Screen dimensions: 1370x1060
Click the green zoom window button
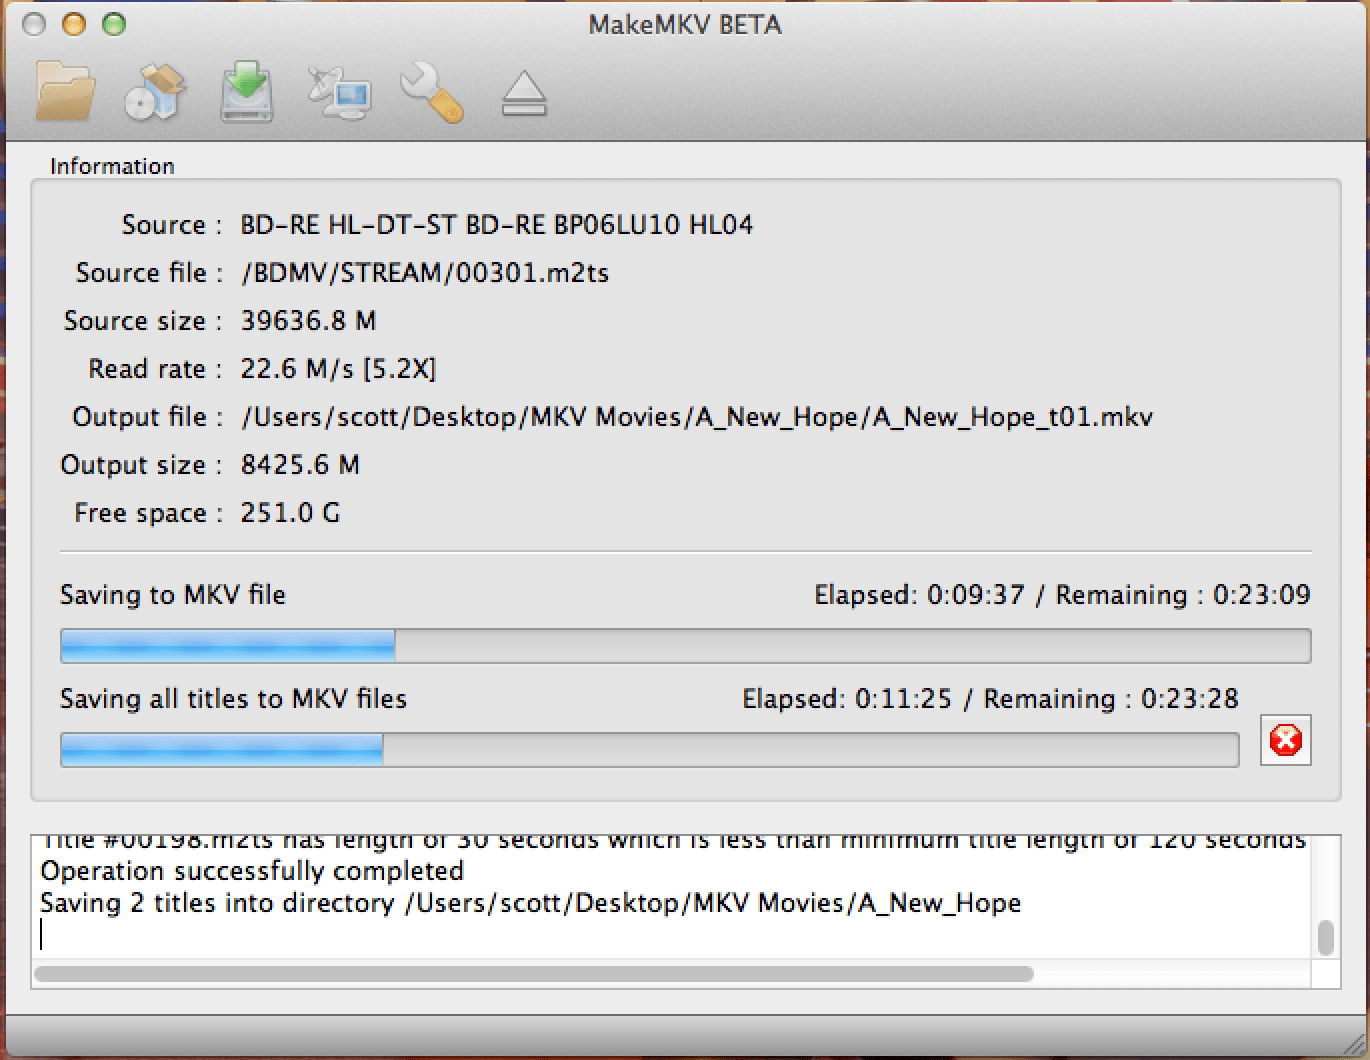coord(114,24)
